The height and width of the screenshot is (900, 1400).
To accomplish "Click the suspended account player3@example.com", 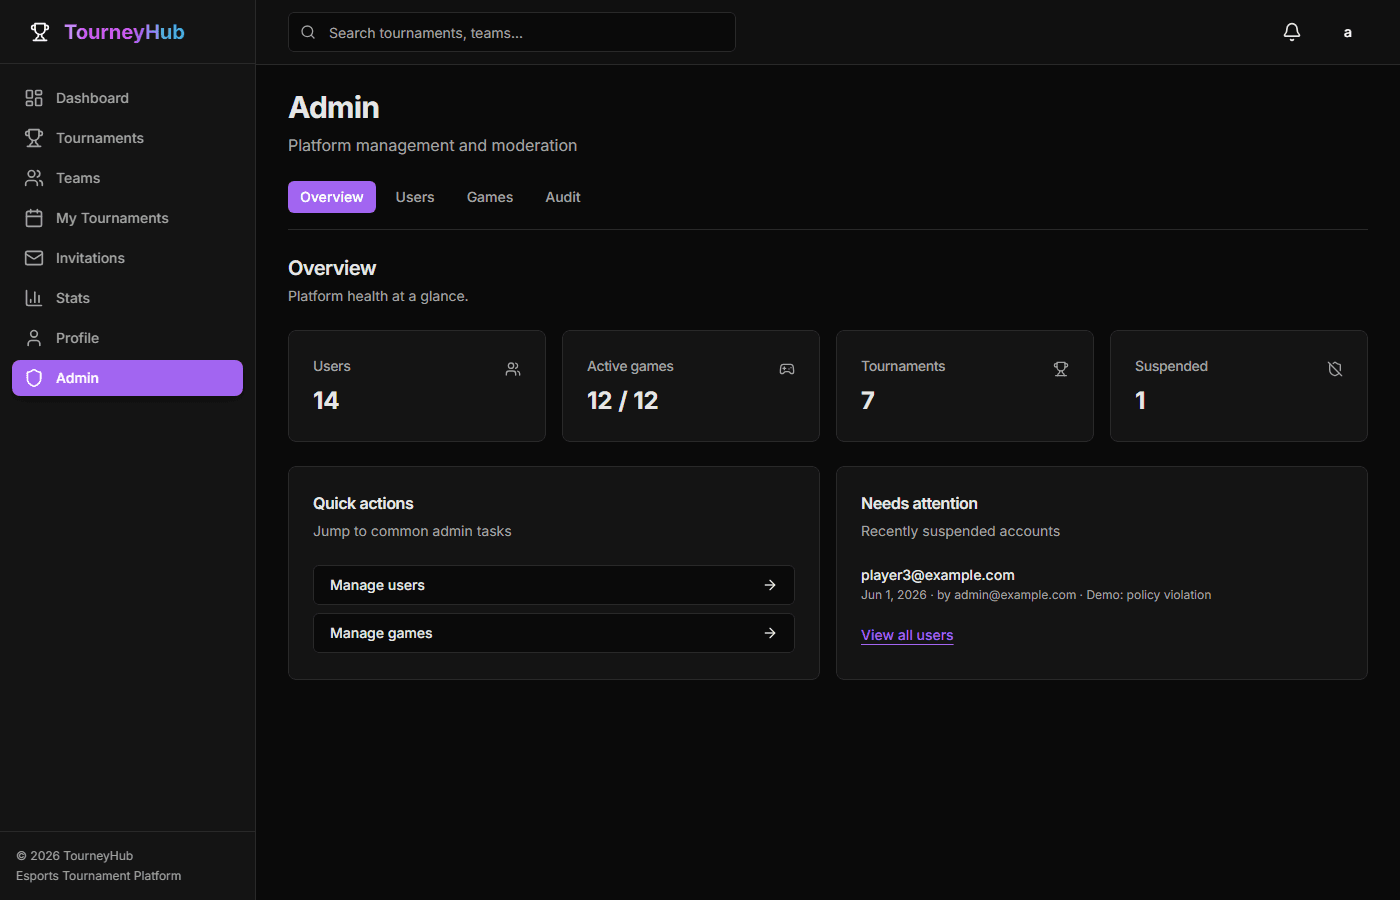I will [x=938, y=575].
